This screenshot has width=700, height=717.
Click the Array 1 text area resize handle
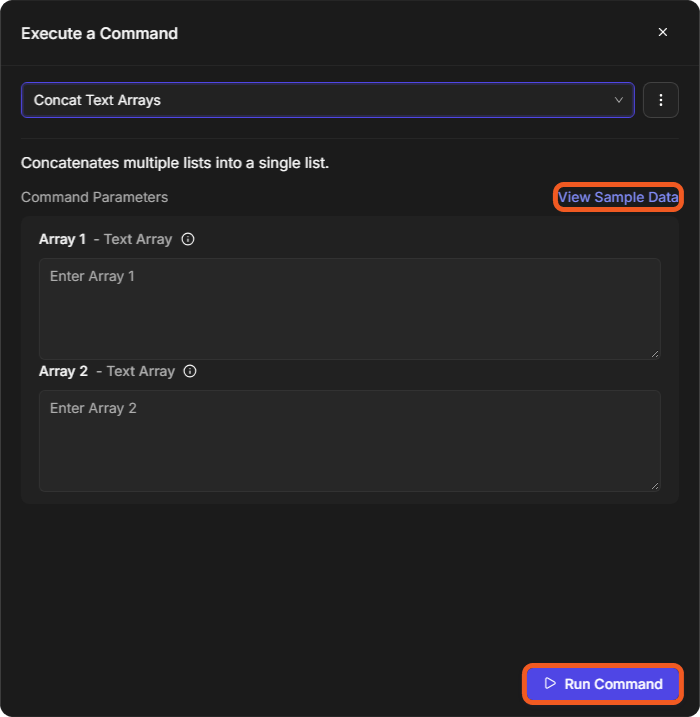point(655,354)
